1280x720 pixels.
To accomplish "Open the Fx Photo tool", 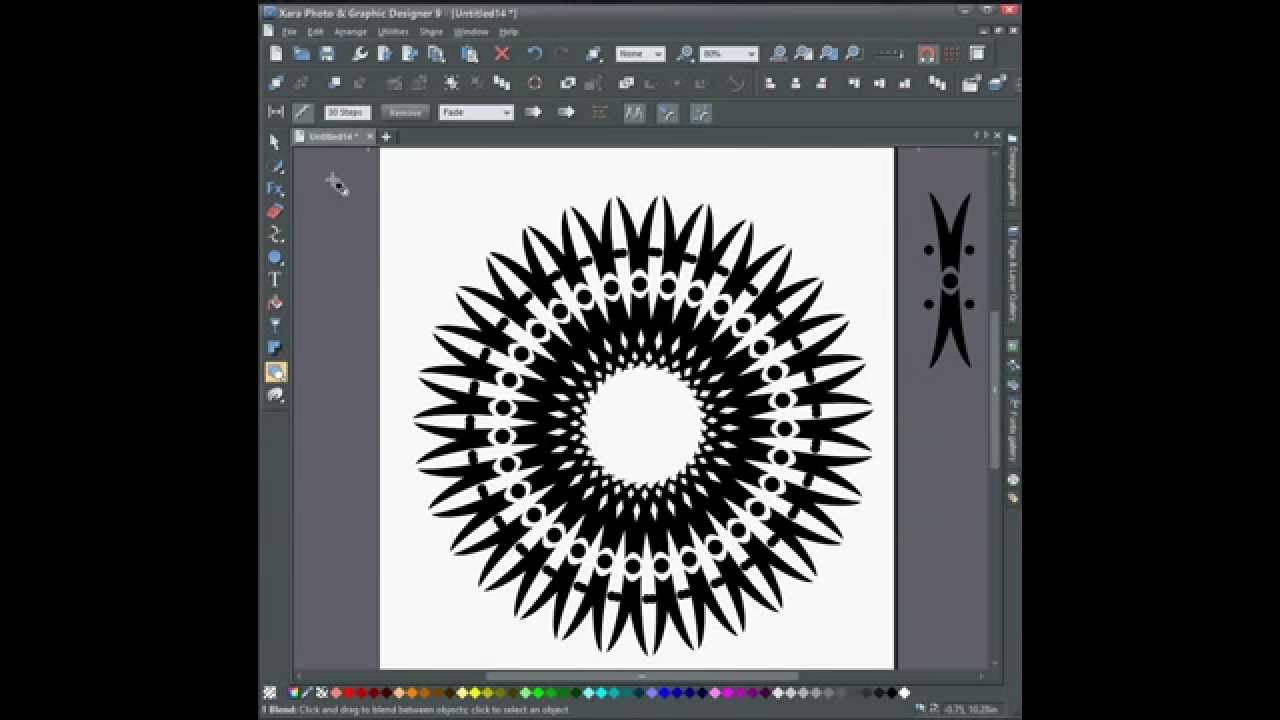I will point(275,188).
